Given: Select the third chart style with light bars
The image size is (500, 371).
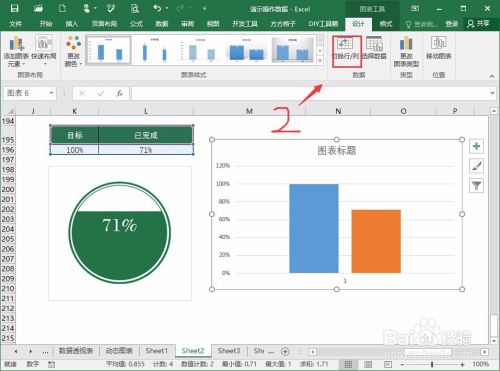Looking at the screenshot, I should tap(201, 50).
